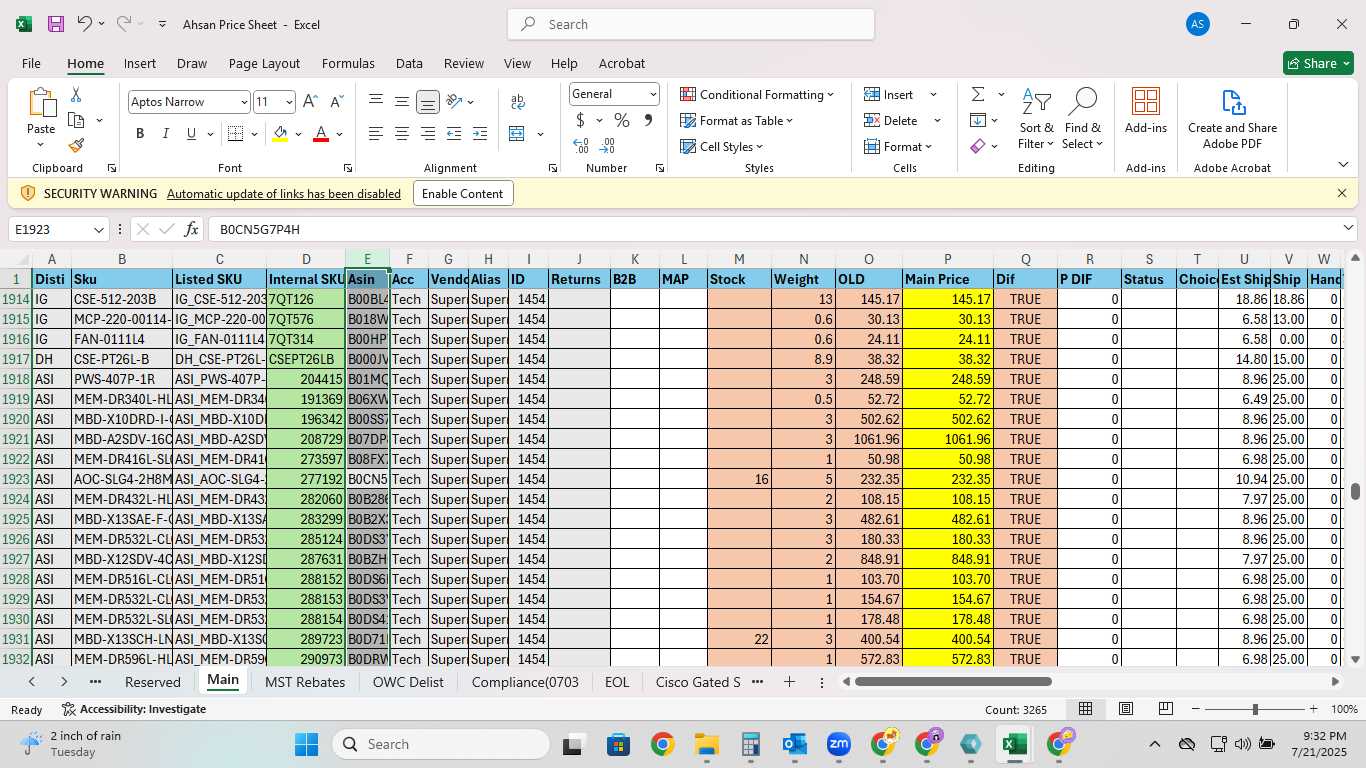Switch to the Formulas ribbon tab
The image size is (1366, 768).
(348, 63)
